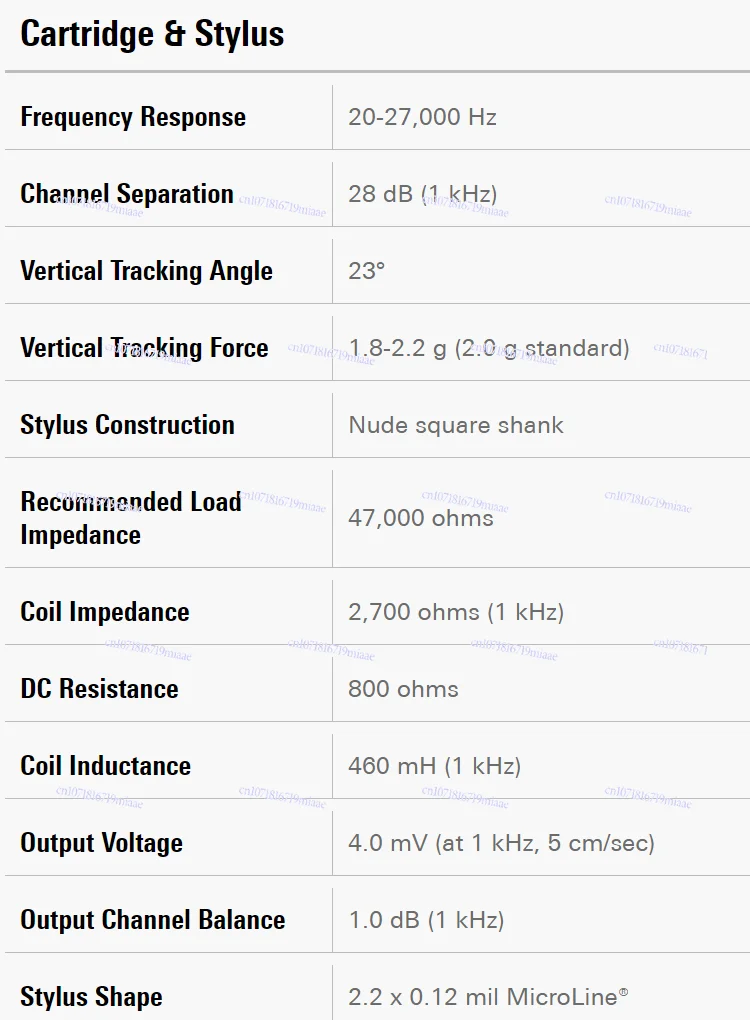Select the Stylus Construction label
The width and height of the screenshot is (750, 1020).
coord(127,425)
